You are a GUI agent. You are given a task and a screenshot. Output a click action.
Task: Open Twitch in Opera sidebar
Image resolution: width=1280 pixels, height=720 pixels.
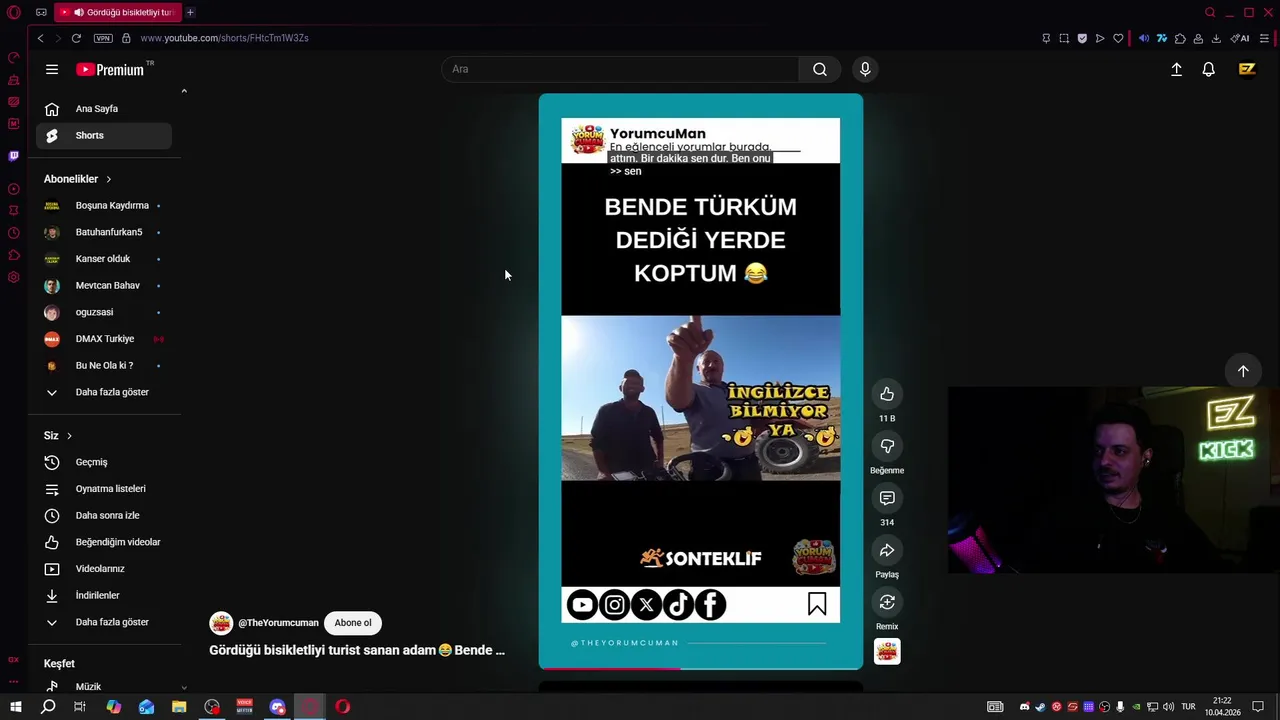(x=13, y=156)
